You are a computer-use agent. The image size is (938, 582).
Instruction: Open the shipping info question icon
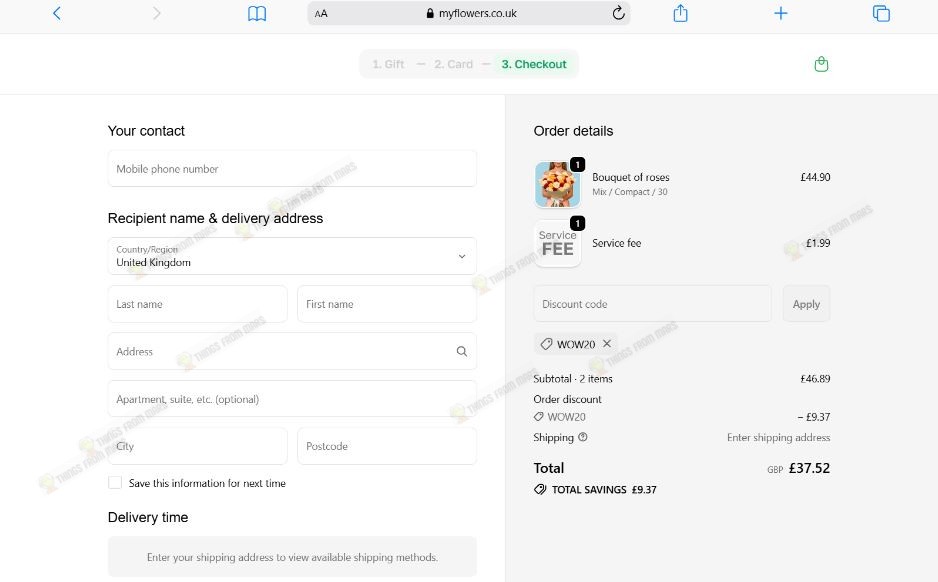click(583, 437)
